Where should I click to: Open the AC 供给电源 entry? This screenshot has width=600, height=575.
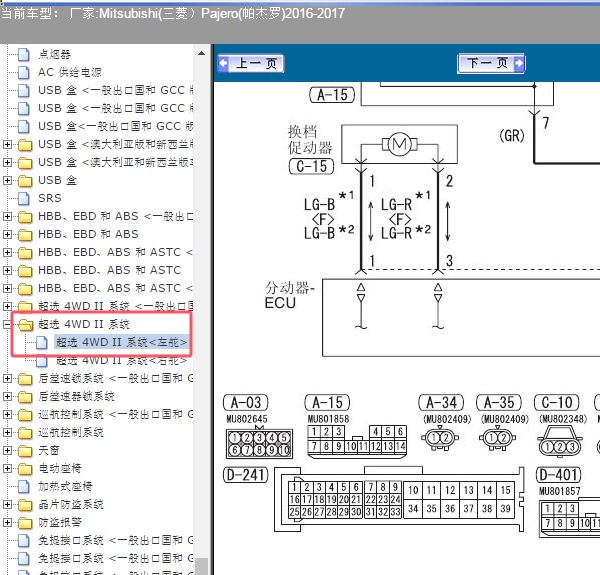click(x=70, y=72)
